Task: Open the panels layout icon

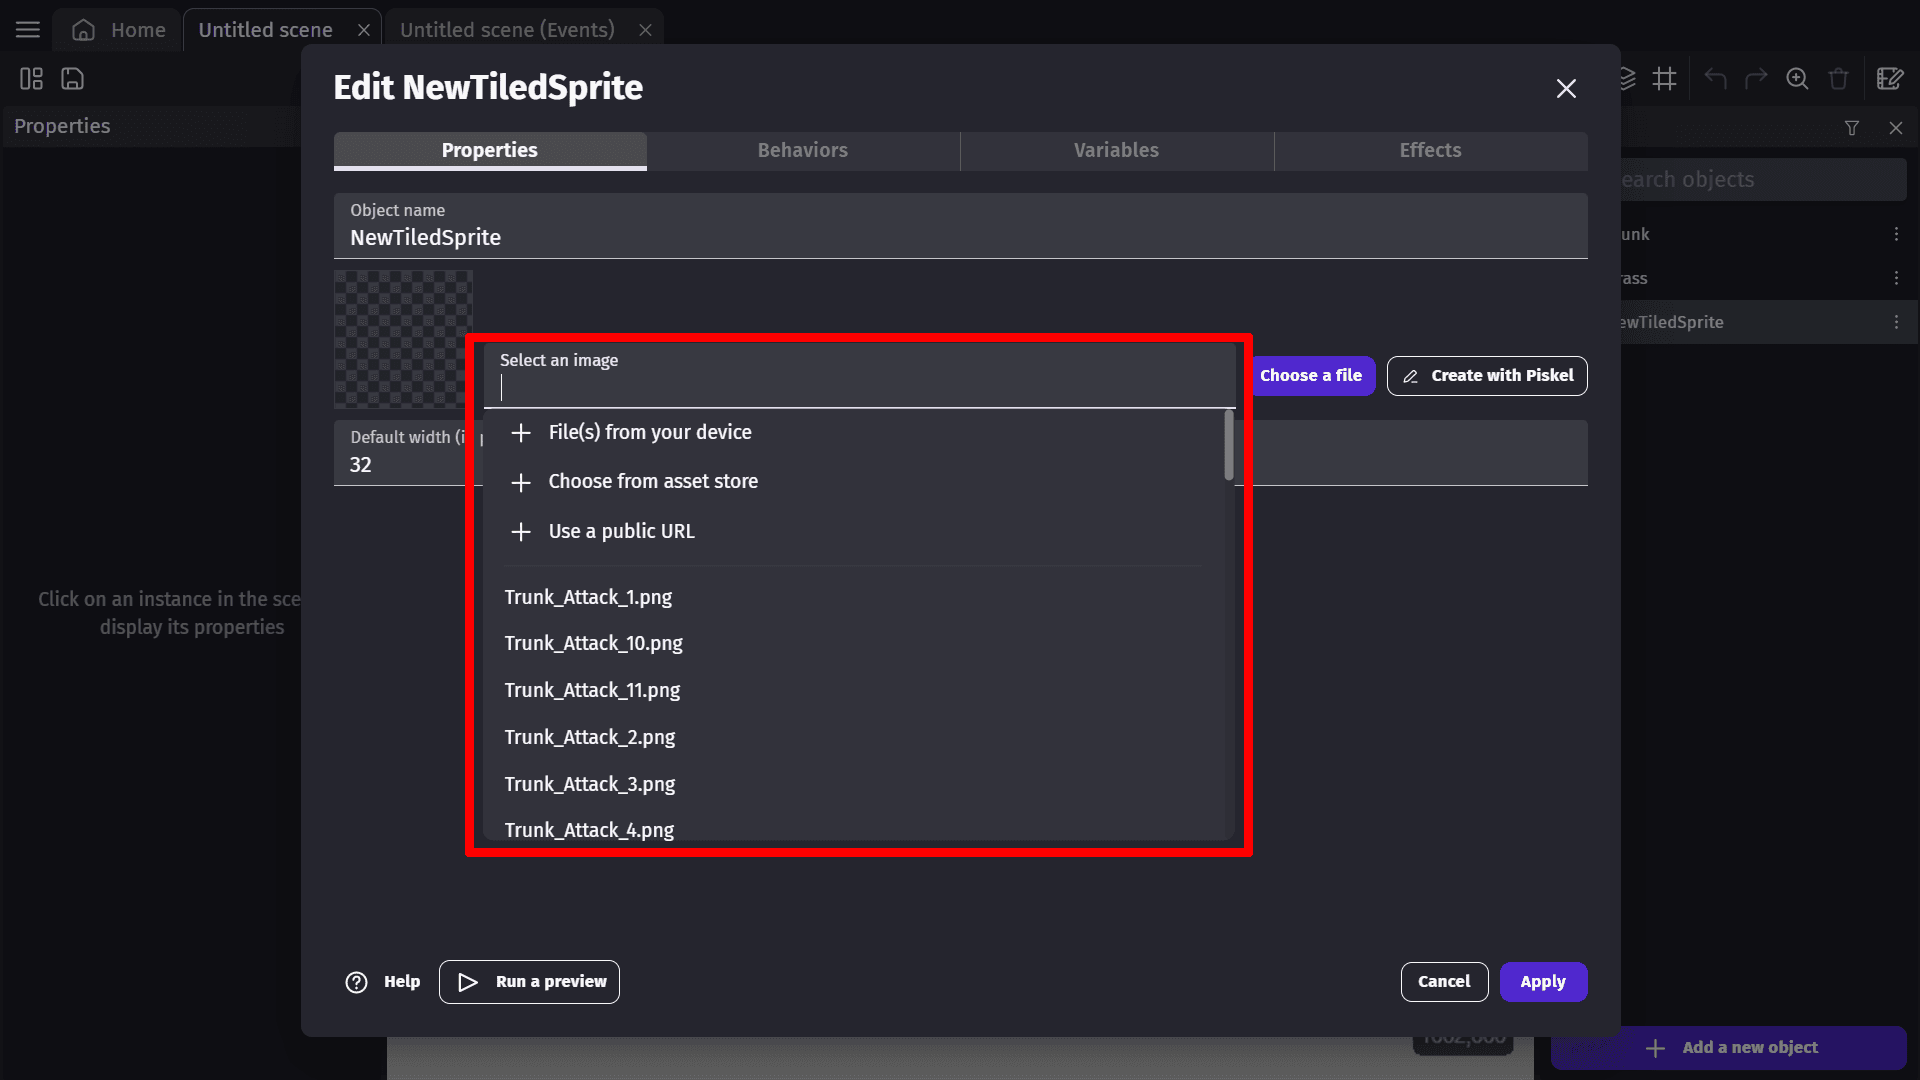Action: (x=31, y=79)
